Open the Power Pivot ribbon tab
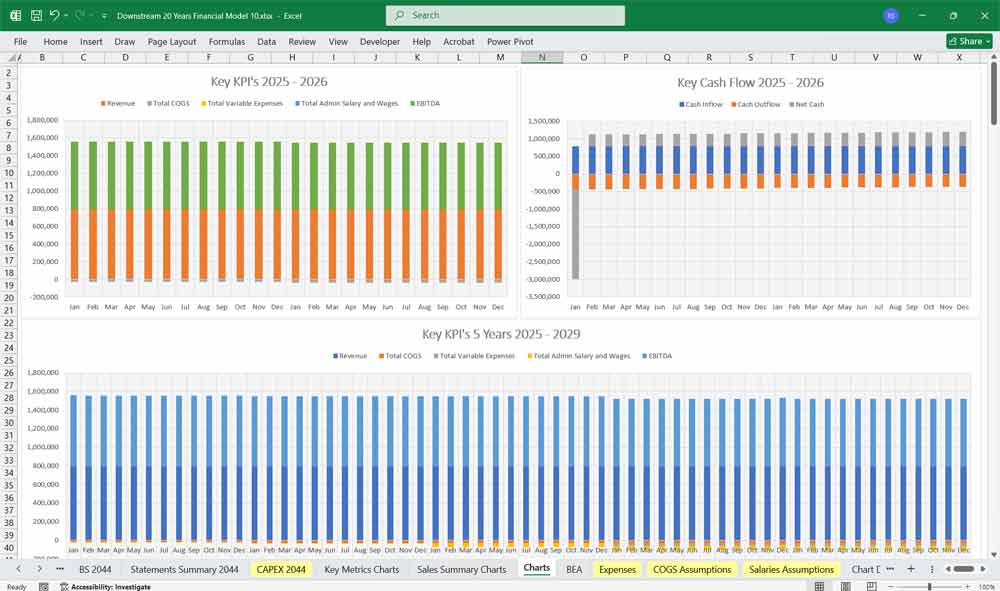The image size is (1000, 591). click(x=510, y=42)
